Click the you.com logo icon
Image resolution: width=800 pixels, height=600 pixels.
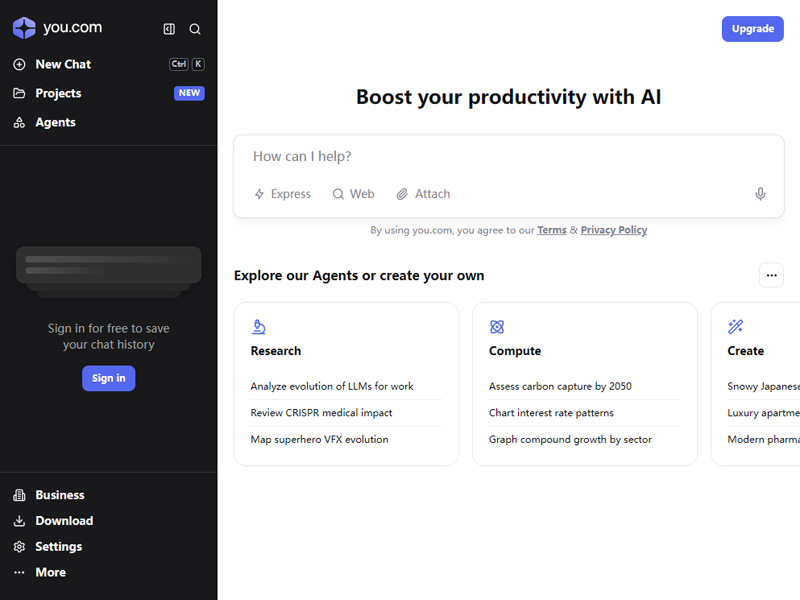(24, 28)
